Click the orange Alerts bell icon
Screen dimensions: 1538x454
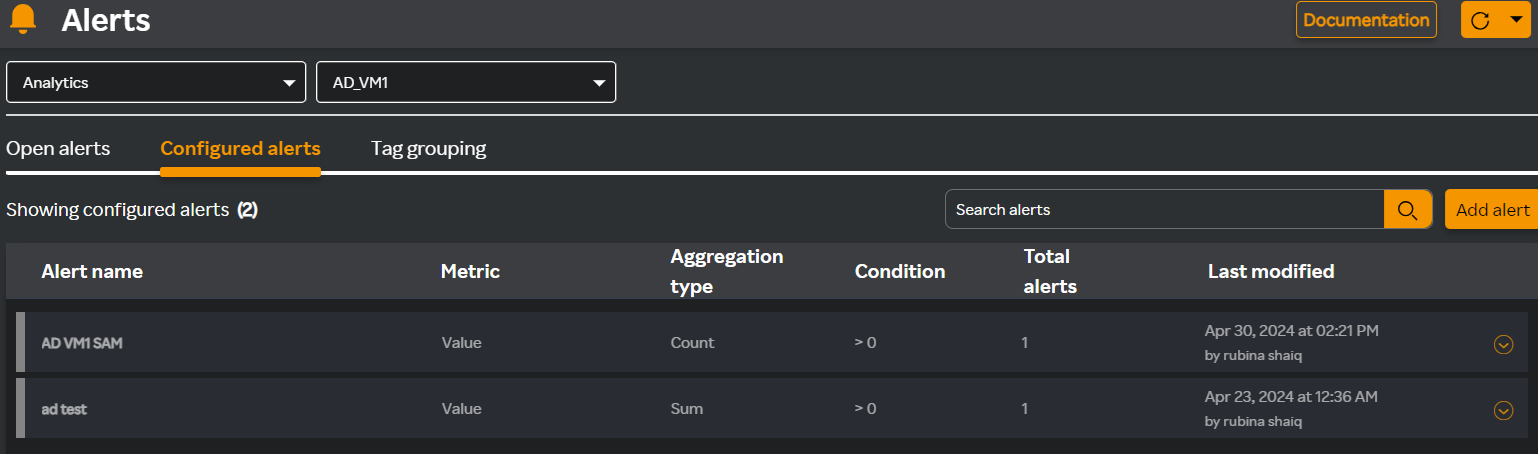(22, 19)
